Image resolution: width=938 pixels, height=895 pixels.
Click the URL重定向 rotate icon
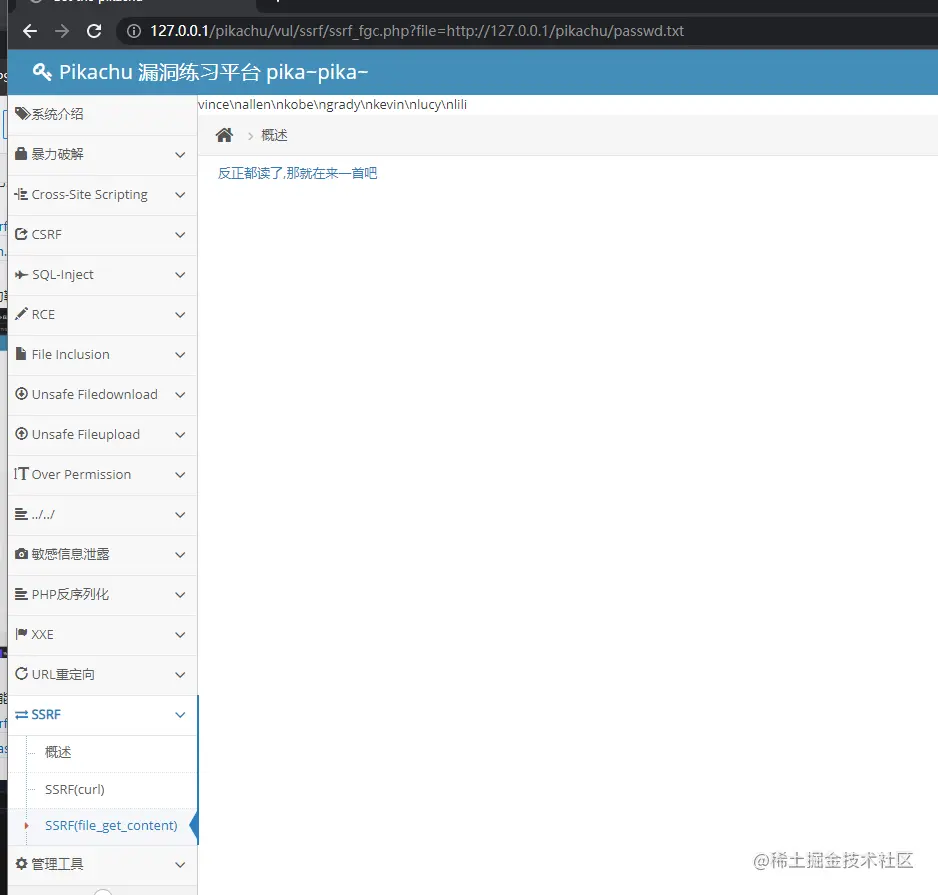21,674
